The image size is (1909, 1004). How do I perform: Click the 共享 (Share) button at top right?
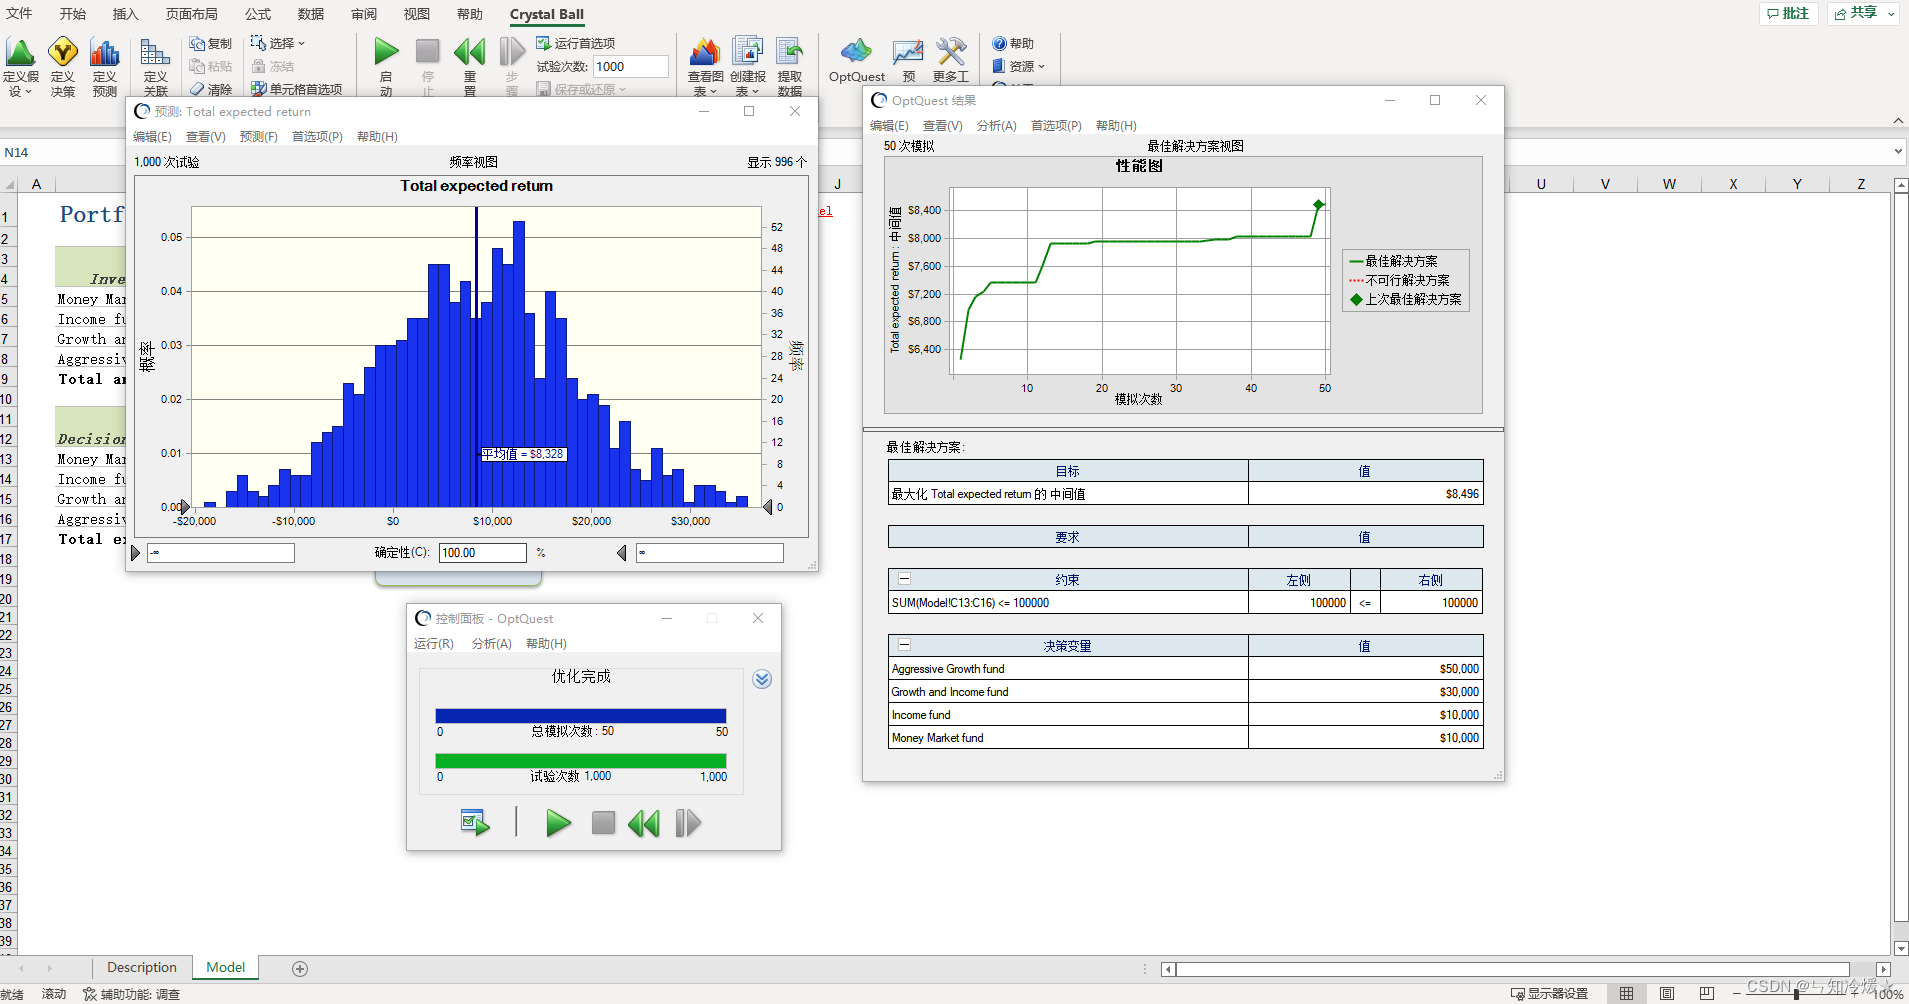tap(1863, 13)
